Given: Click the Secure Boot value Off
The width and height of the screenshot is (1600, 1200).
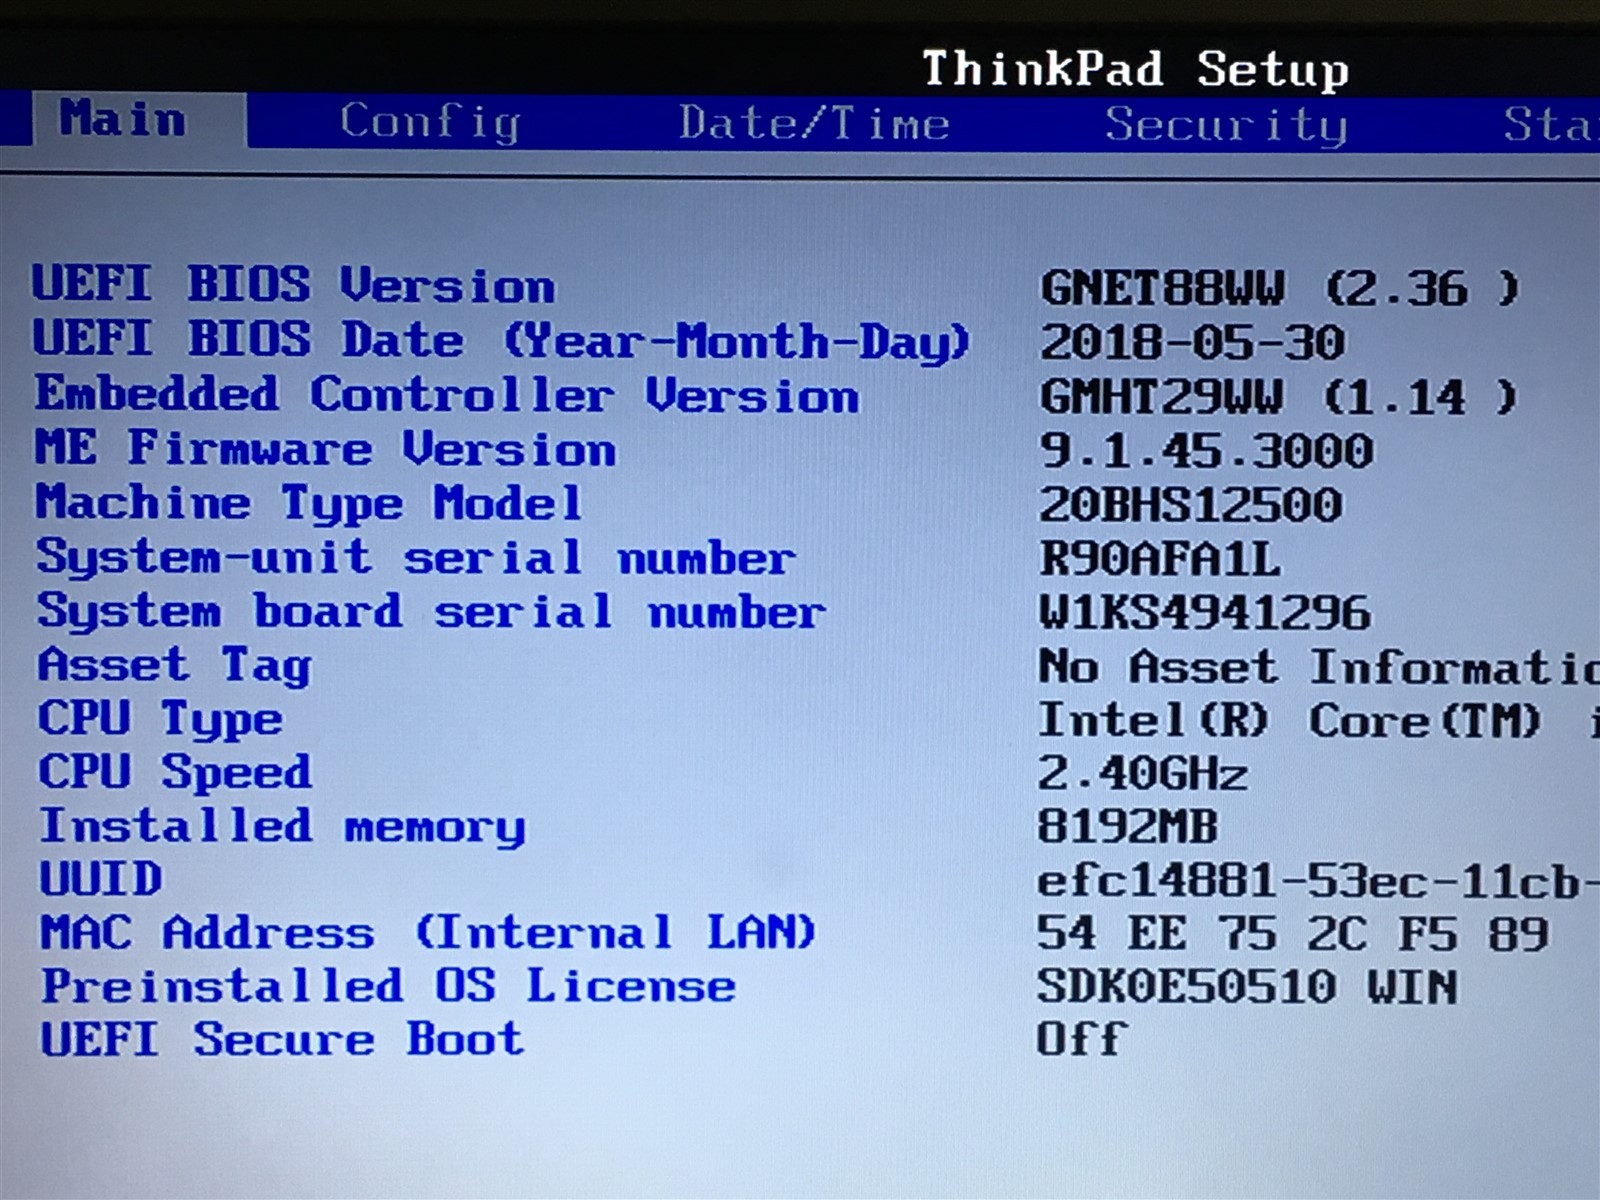Looking at the screenshot, I should [1082, 1040].
